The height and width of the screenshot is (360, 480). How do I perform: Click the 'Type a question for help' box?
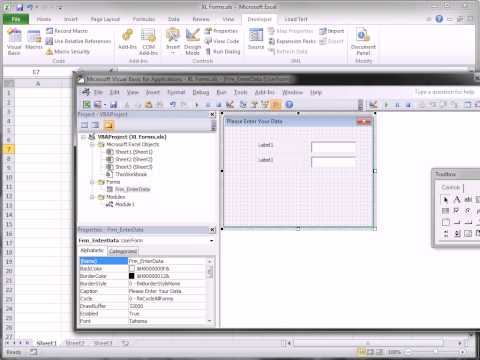445,92
